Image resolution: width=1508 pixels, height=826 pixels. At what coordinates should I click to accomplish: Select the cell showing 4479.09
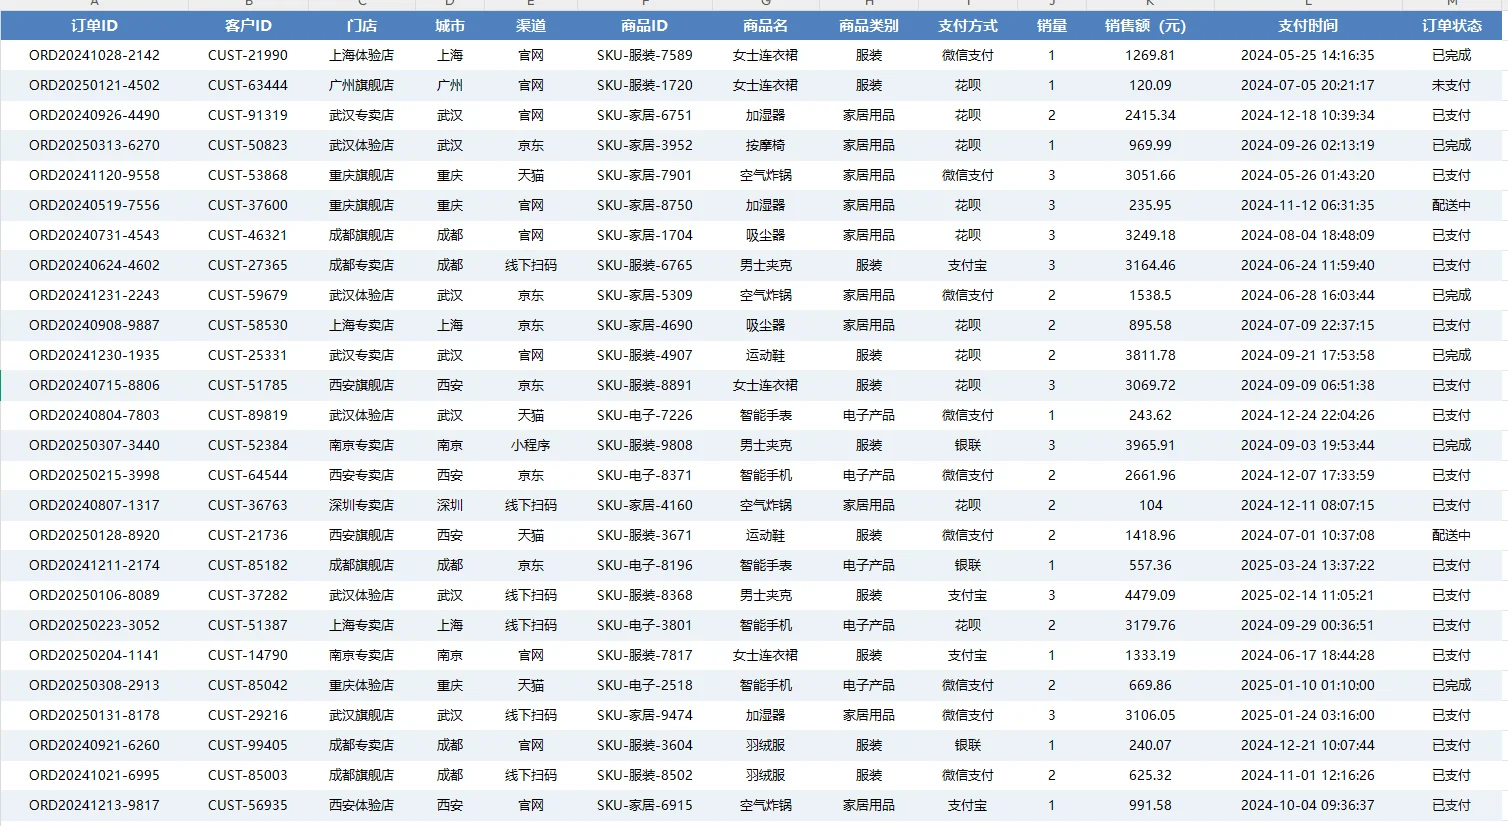click(1150, 595)
